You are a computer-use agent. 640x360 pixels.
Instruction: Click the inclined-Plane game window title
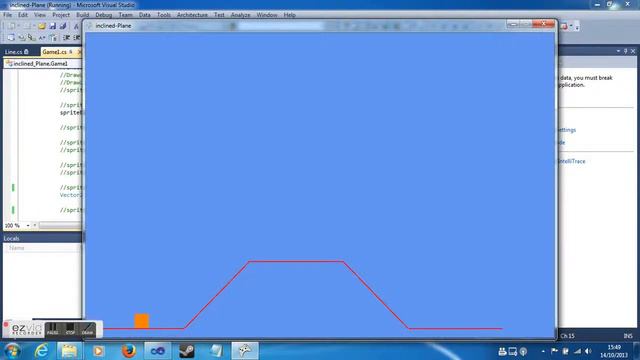pyautogui.click(x=113, y=26)
